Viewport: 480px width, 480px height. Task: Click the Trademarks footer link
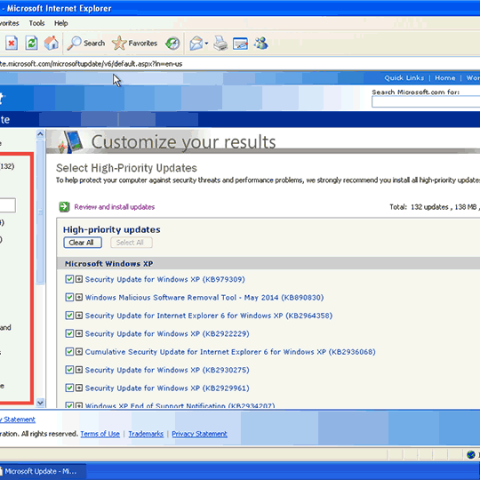tap(146, 434)
